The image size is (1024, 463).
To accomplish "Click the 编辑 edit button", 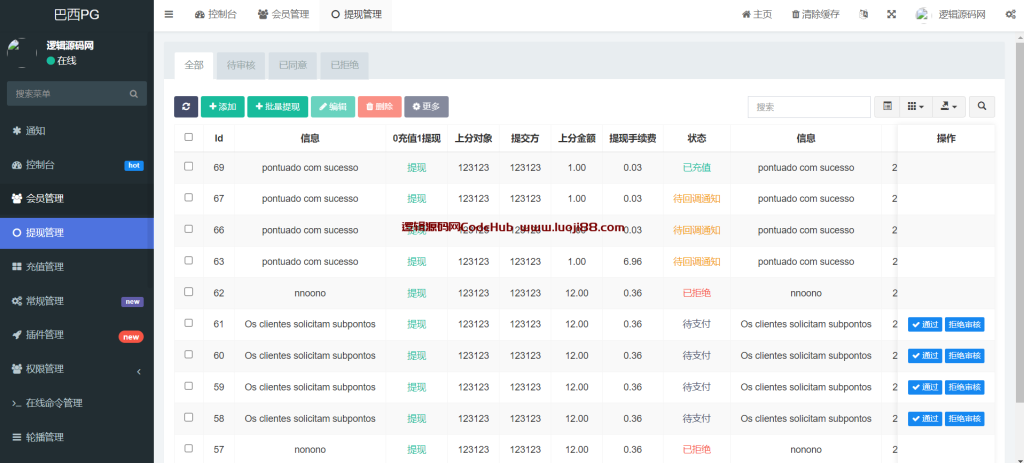I will (333, 106).
